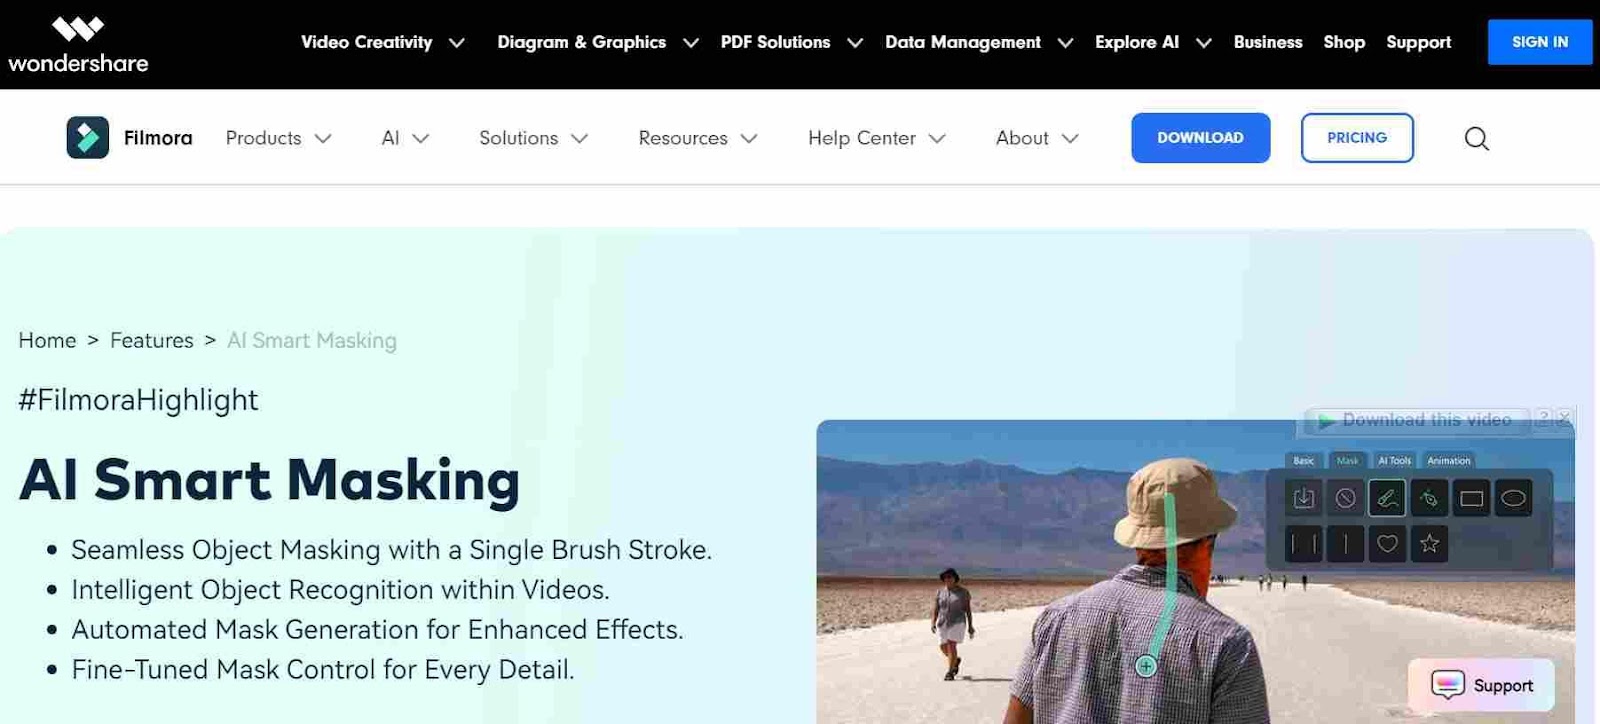
Task: Select the ellipse mask shape
Action: (1513, 498)
